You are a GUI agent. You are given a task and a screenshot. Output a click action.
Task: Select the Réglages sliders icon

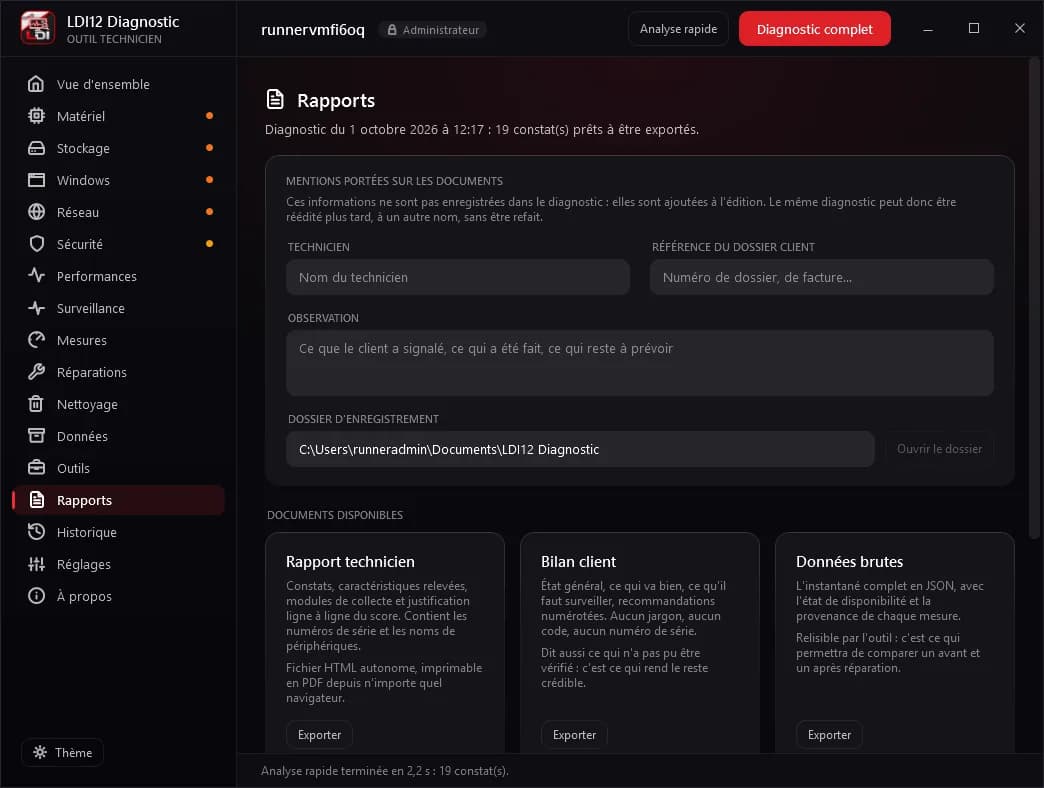pos(36,564)
